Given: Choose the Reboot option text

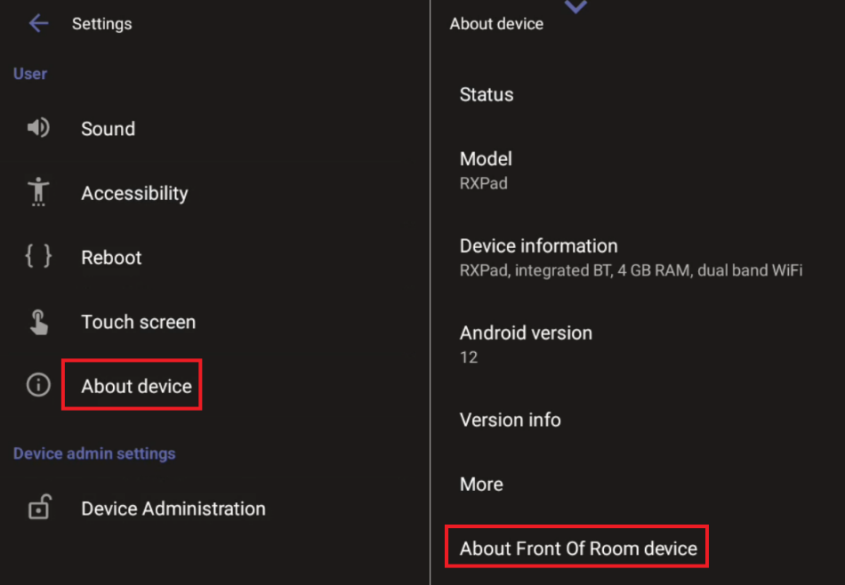Looking at the screenshot, I should [111, 258].
